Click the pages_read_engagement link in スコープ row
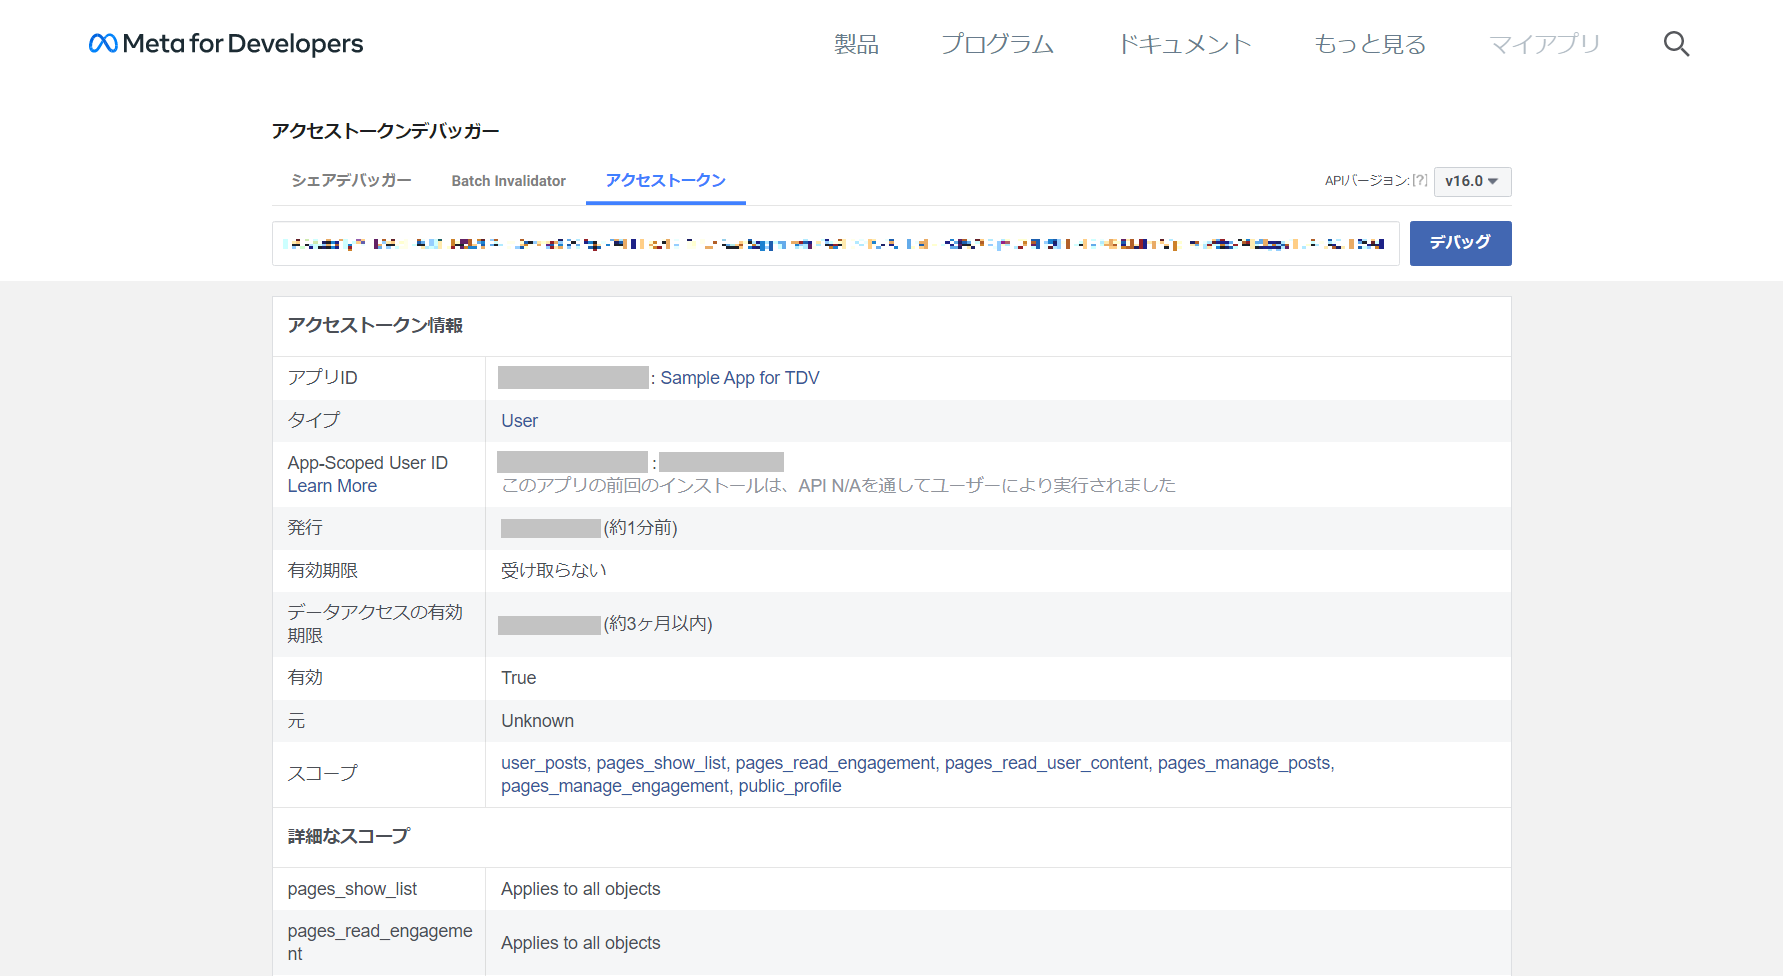The height and width of the screenshot is (976, 1783). pos(835,763)
